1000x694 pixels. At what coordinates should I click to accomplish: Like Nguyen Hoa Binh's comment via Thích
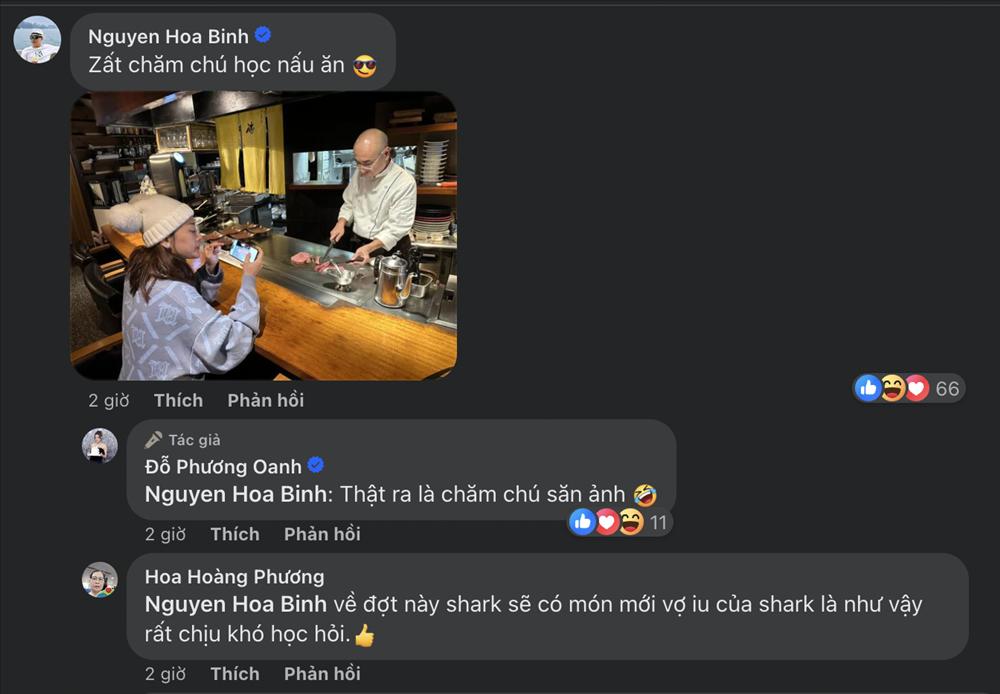pos(178,399)
